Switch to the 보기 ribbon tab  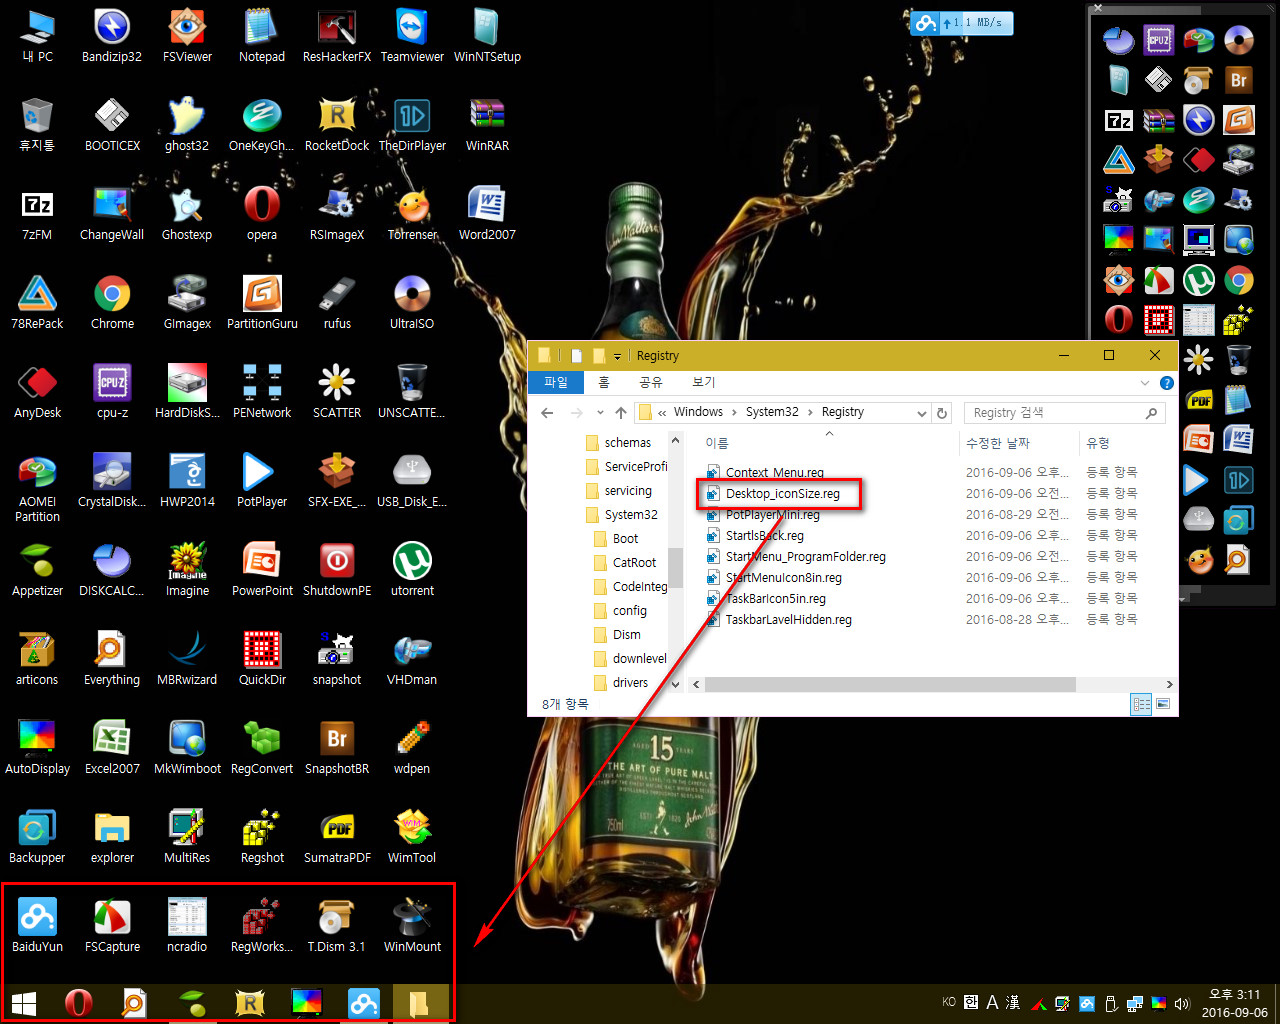[704, 382]
